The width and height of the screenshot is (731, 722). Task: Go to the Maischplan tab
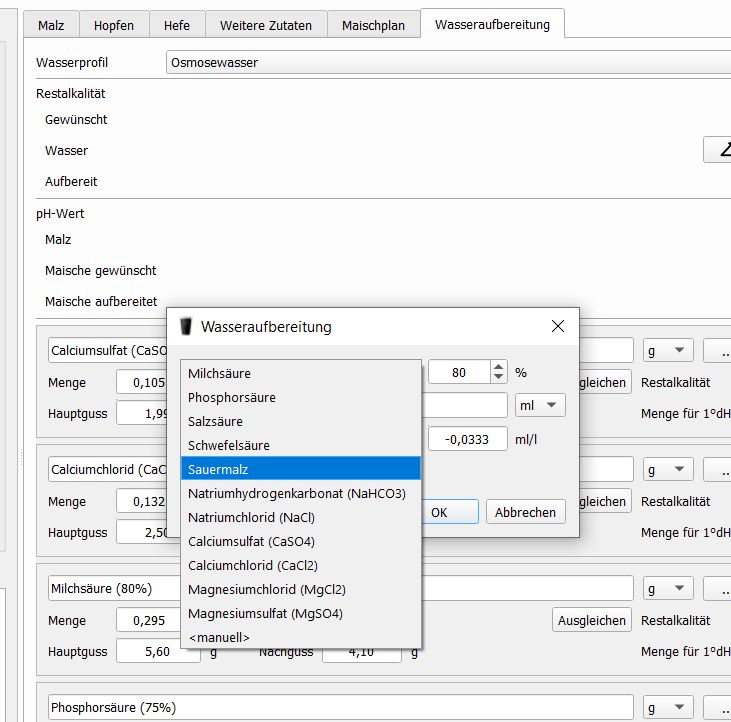click(373, 25)
